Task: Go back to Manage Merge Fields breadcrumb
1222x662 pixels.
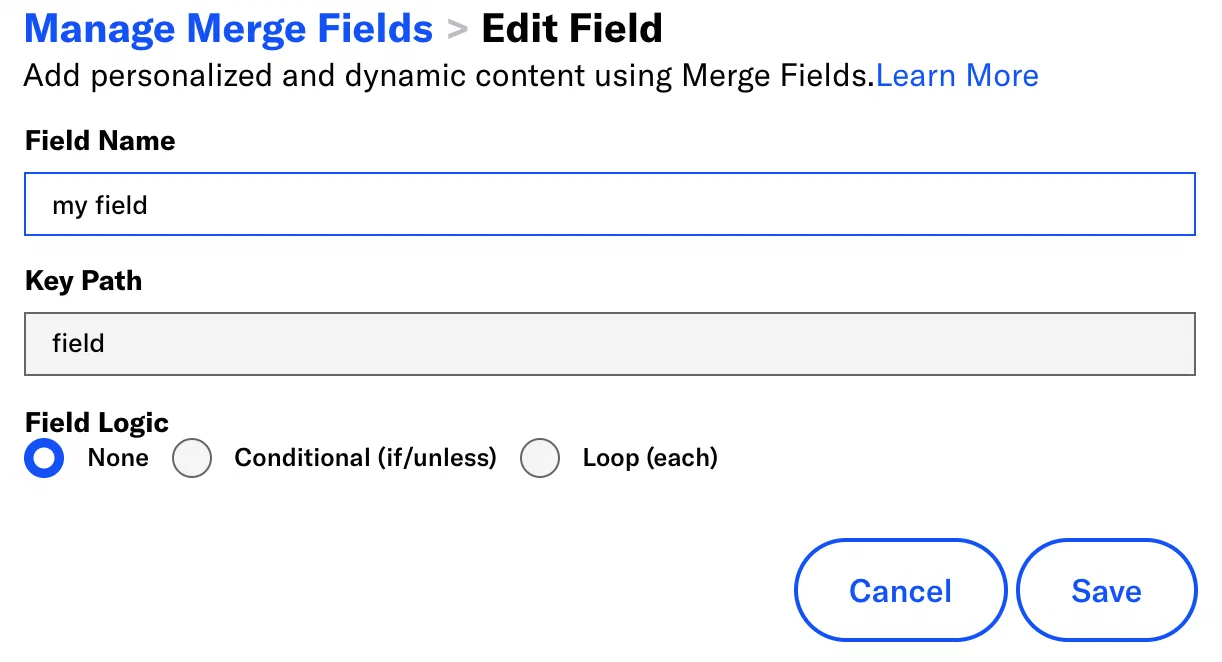Action: (x=228, y=29)
